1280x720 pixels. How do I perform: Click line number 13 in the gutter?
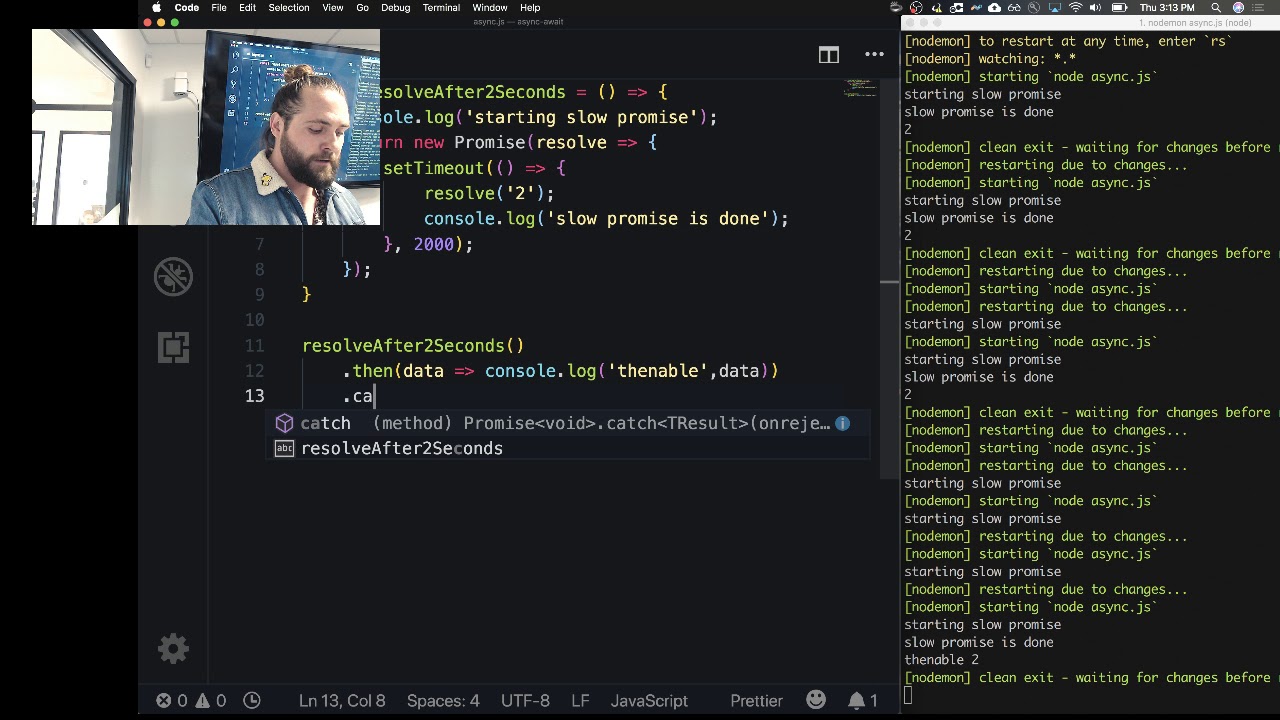(x=254, y=396)
